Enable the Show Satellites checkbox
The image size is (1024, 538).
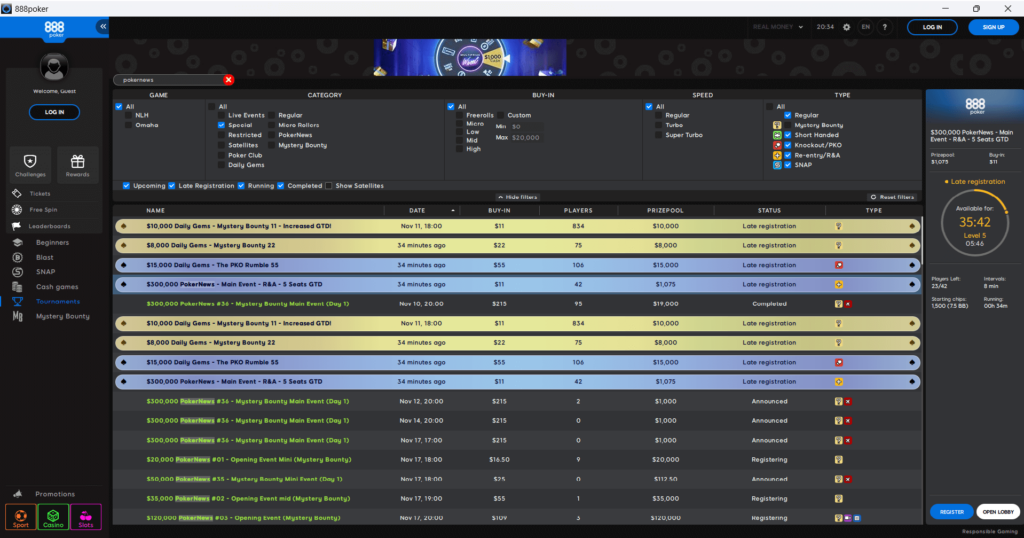click(x=328, y=186)
